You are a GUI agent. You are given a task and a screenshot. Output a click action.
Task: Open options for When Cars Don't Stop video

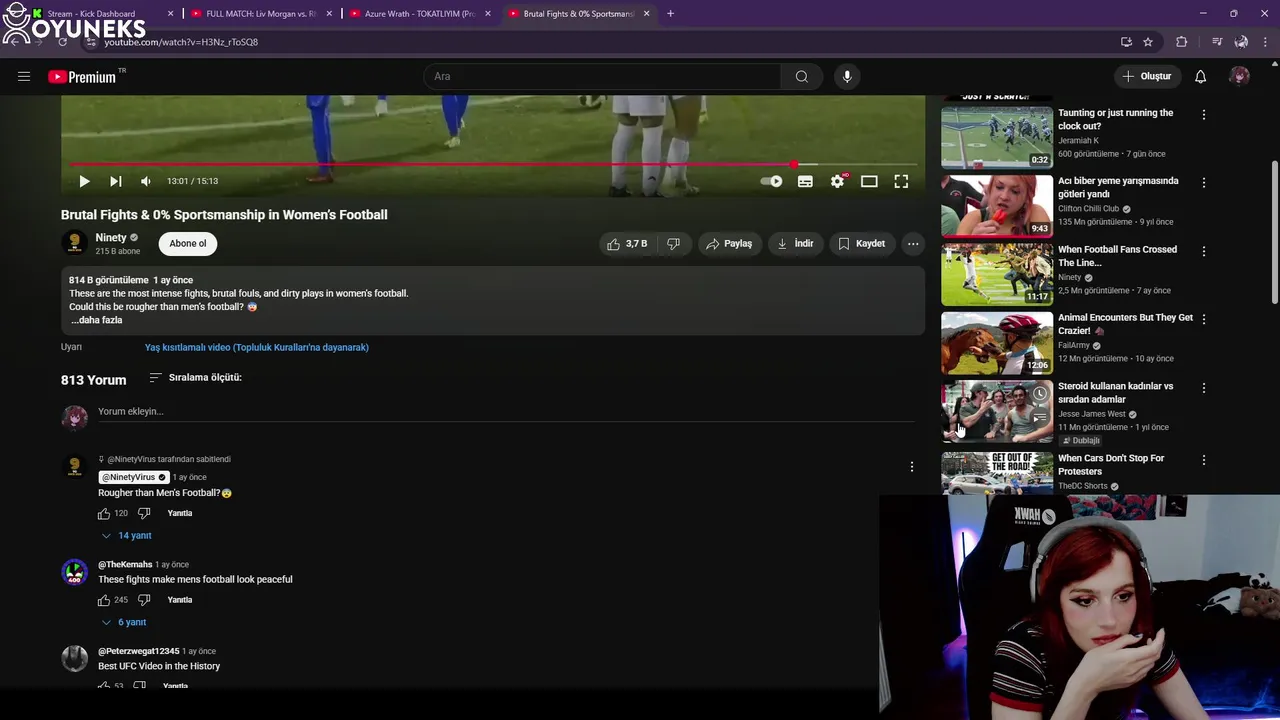tap(1203, 460)
